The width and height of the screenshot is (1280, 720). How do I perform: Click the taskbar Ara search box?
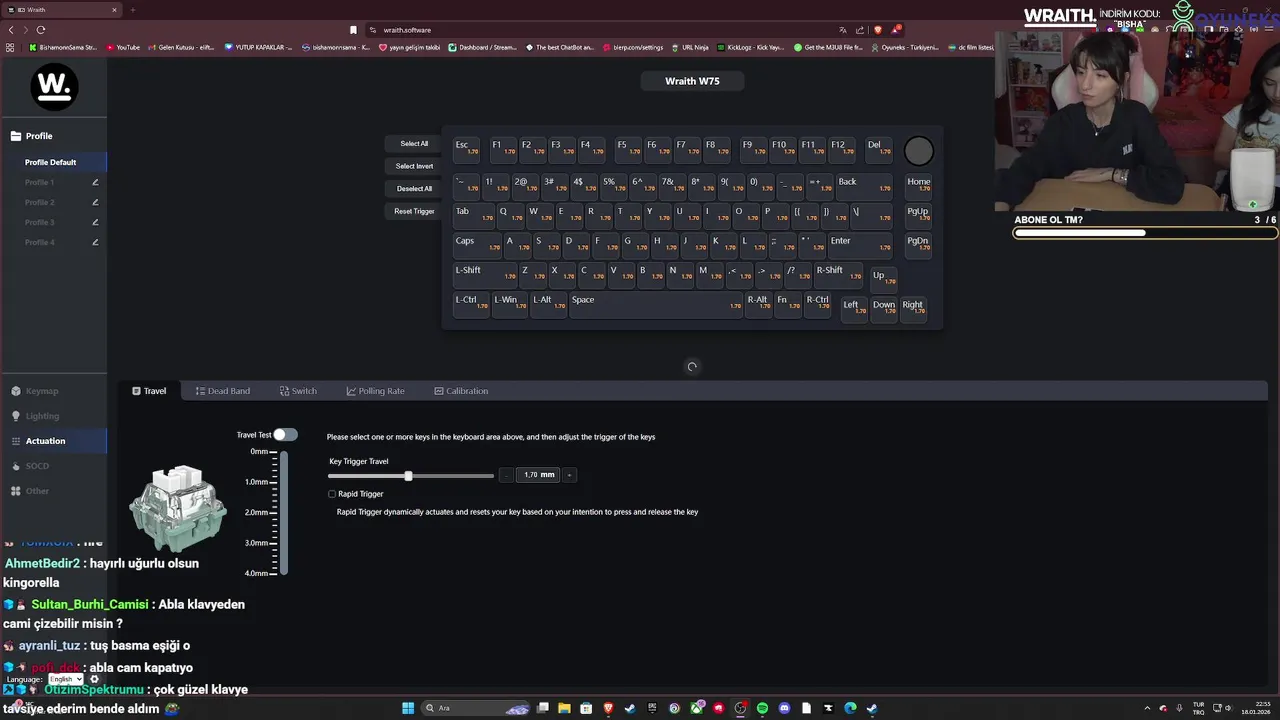point(475,708)
